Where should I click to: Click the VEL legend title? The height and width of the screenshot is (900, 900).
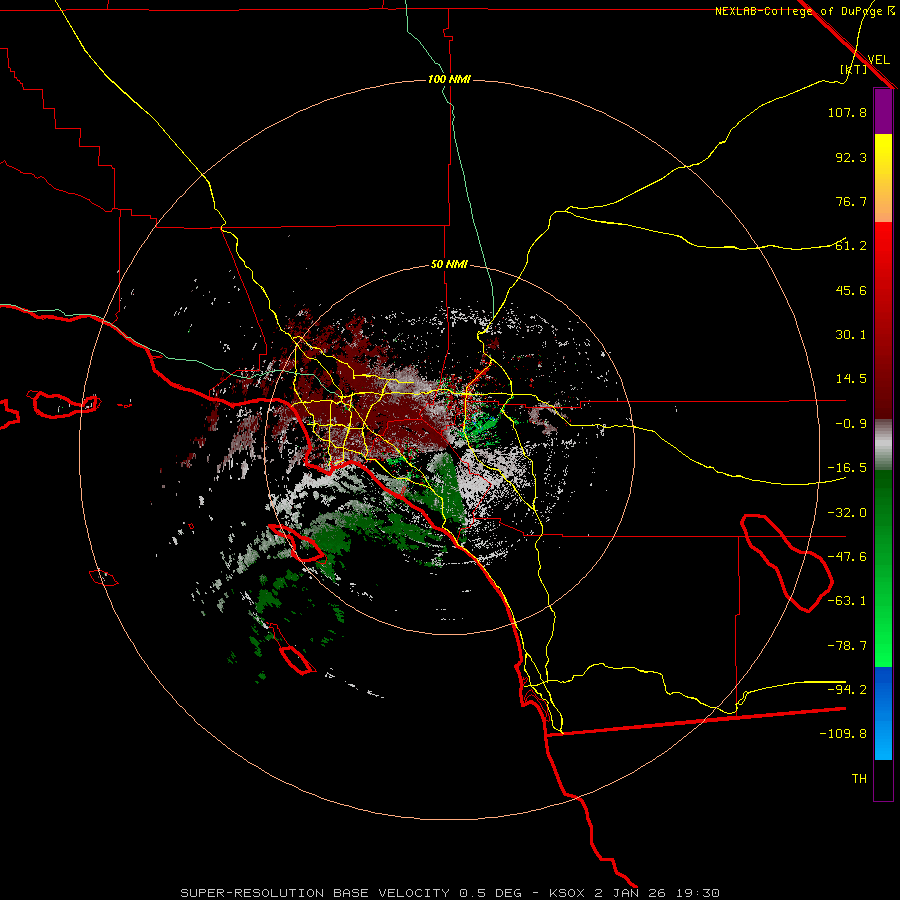pyautogui.click(x=878, y=60)
